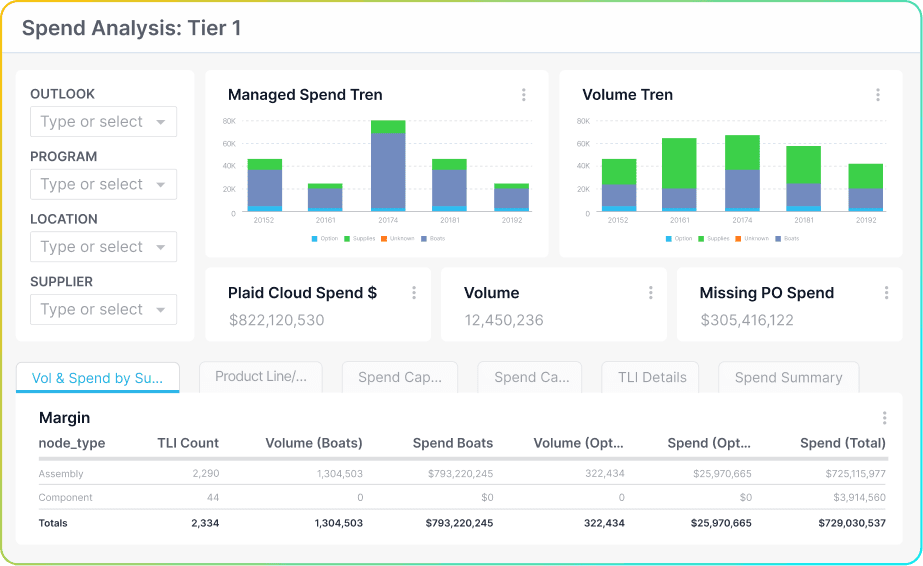Expand the PROGRAM dropdown arrow
The width and height of the screenshot is (923, 566).
click(161, 185)
